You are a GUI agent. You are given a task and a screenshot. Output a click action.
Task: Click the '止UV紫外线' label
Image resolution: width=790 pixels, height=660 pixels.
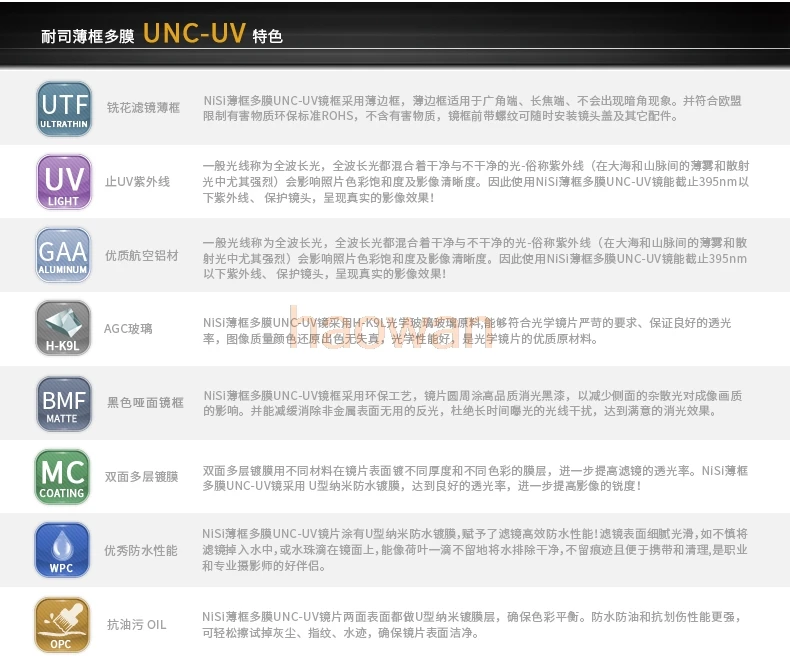coord(138,181)
